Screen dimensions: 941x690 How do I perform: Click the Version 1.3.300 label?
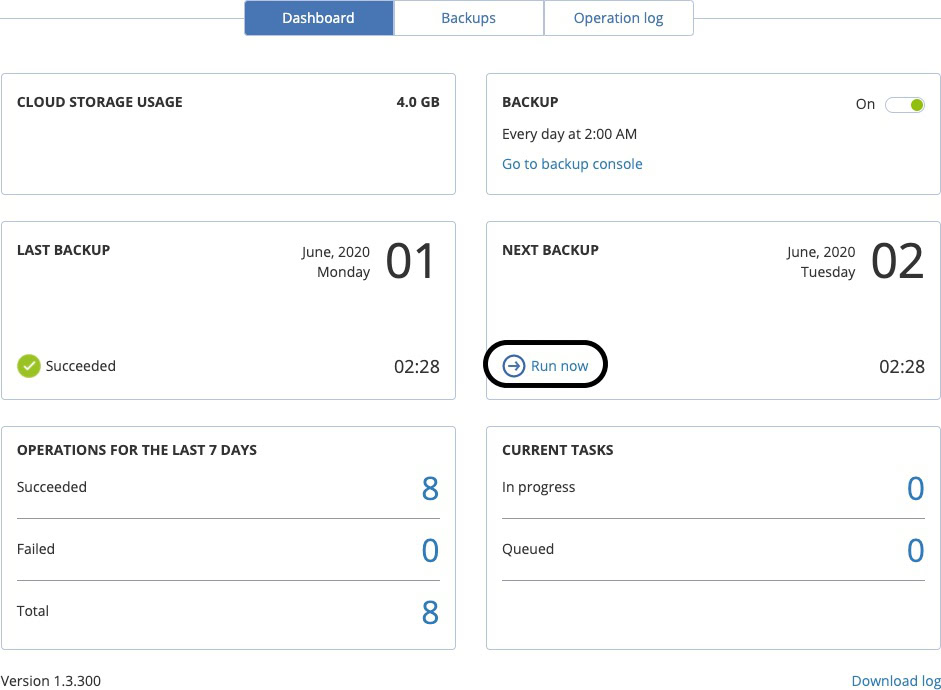[x=53, y=681]
